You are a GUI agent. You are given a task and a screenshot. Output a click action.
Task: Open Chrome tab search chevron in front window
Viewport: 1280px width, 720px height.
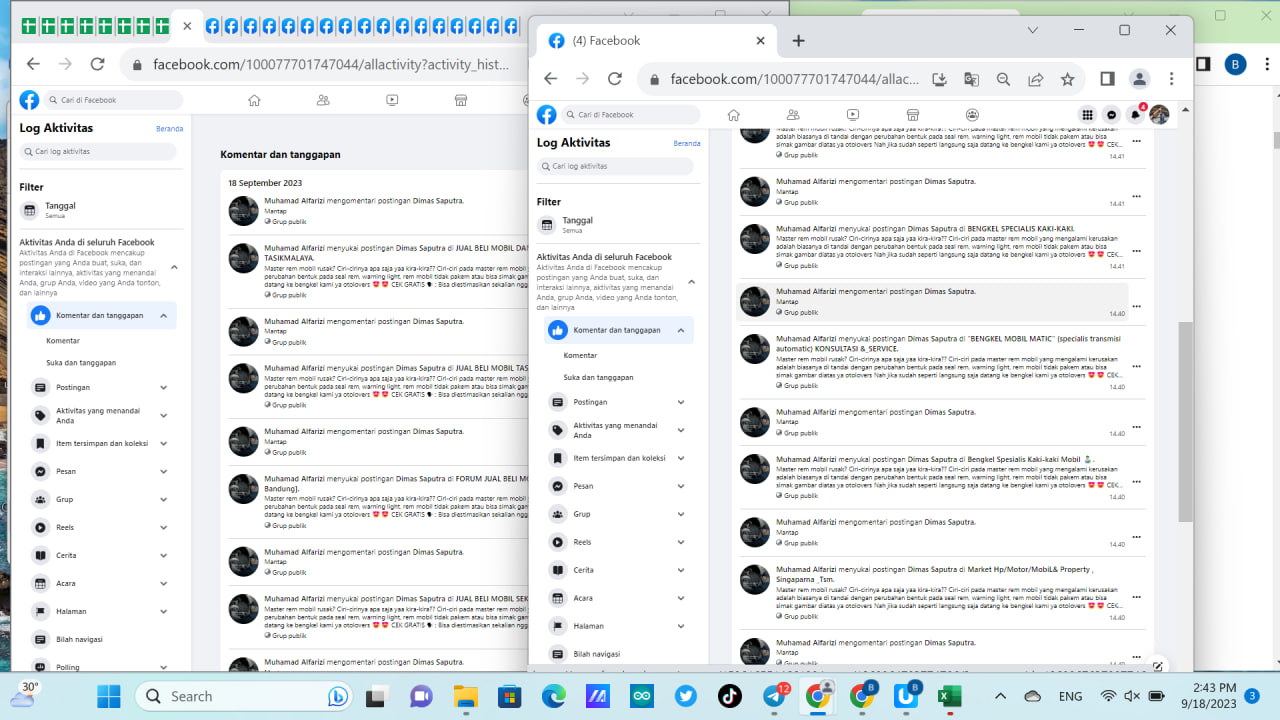1033,30
